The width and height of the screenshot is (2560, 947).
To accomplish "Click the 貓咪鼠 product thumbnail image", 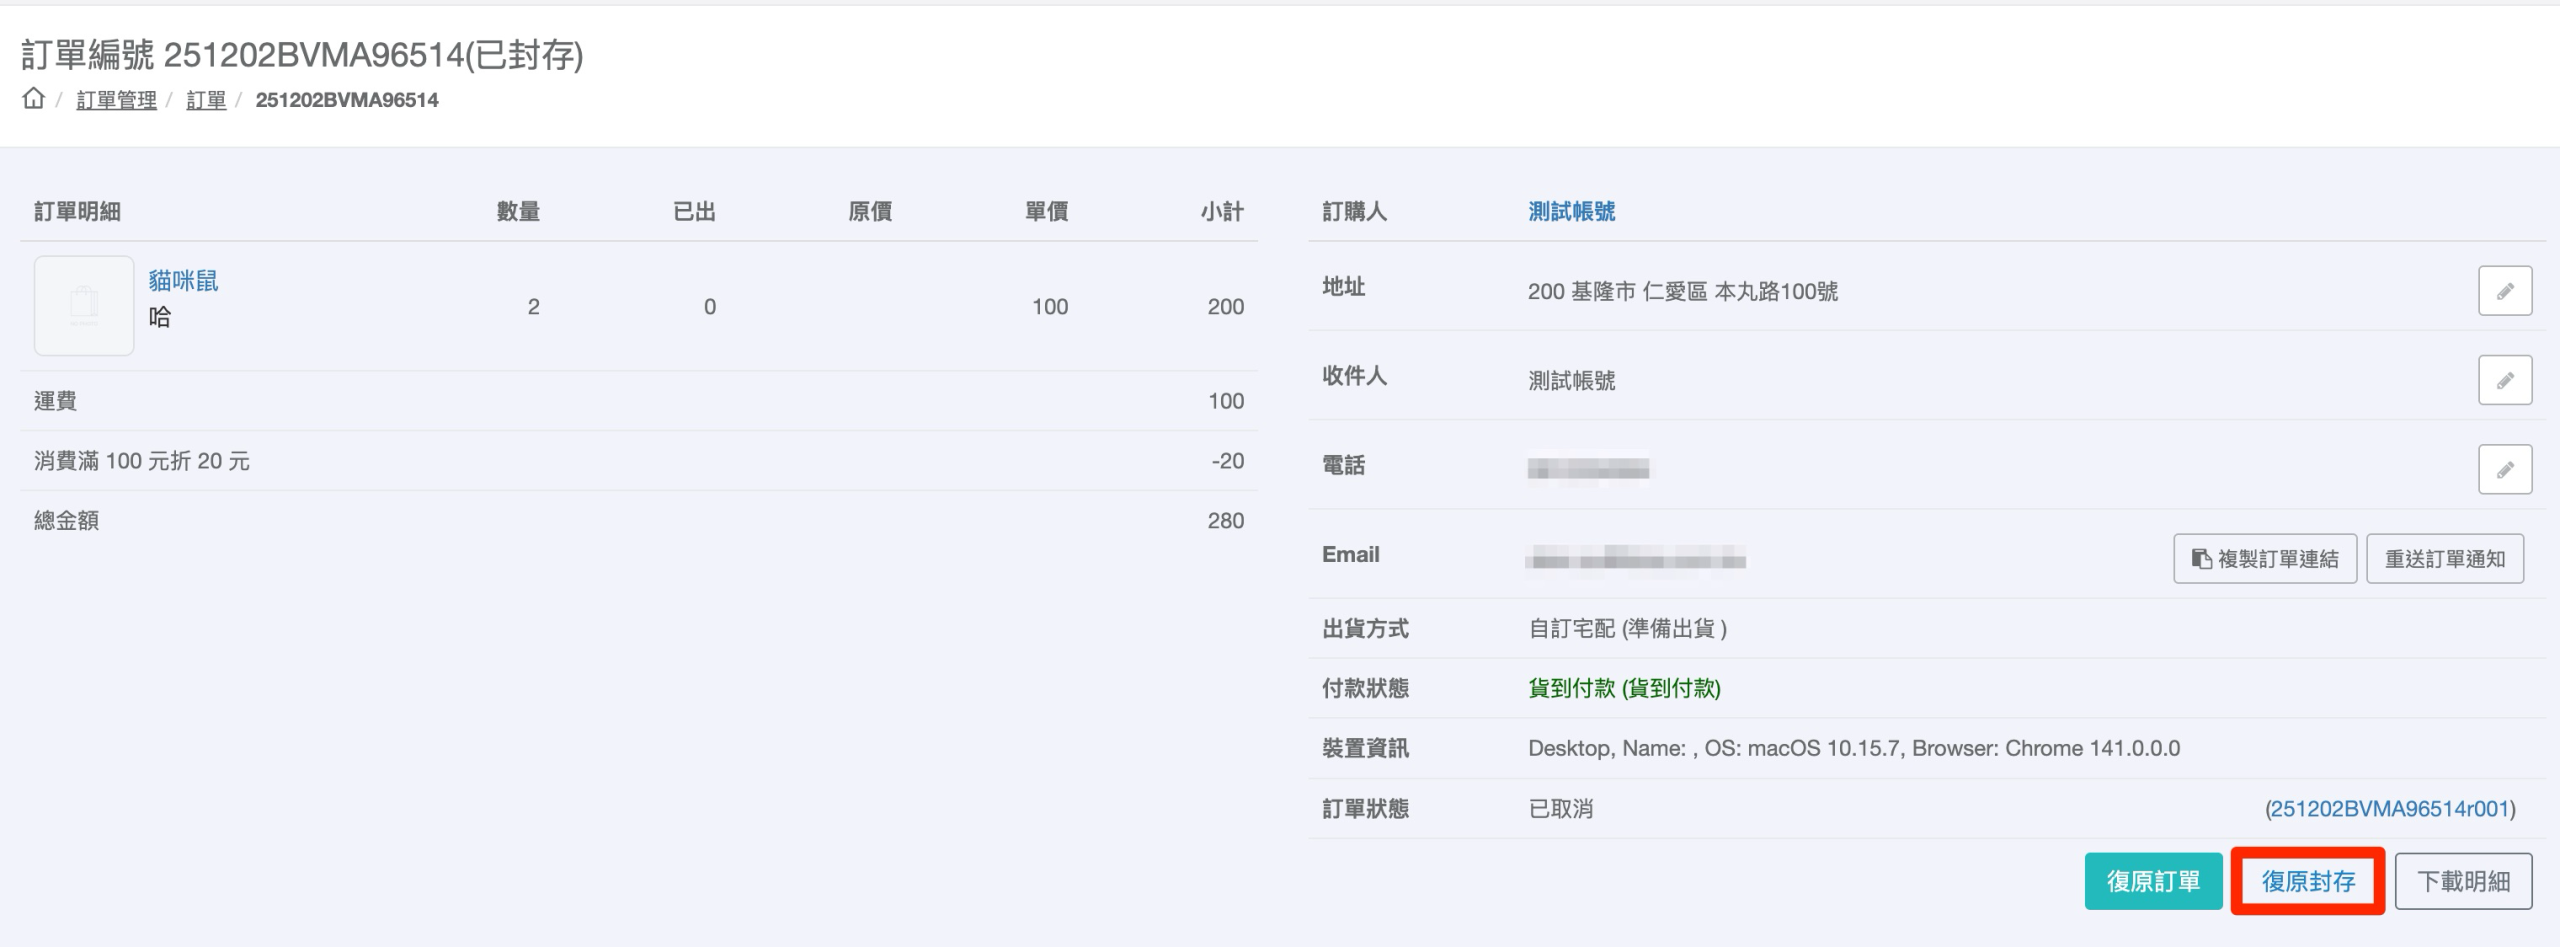I will [x=84, y=306].
